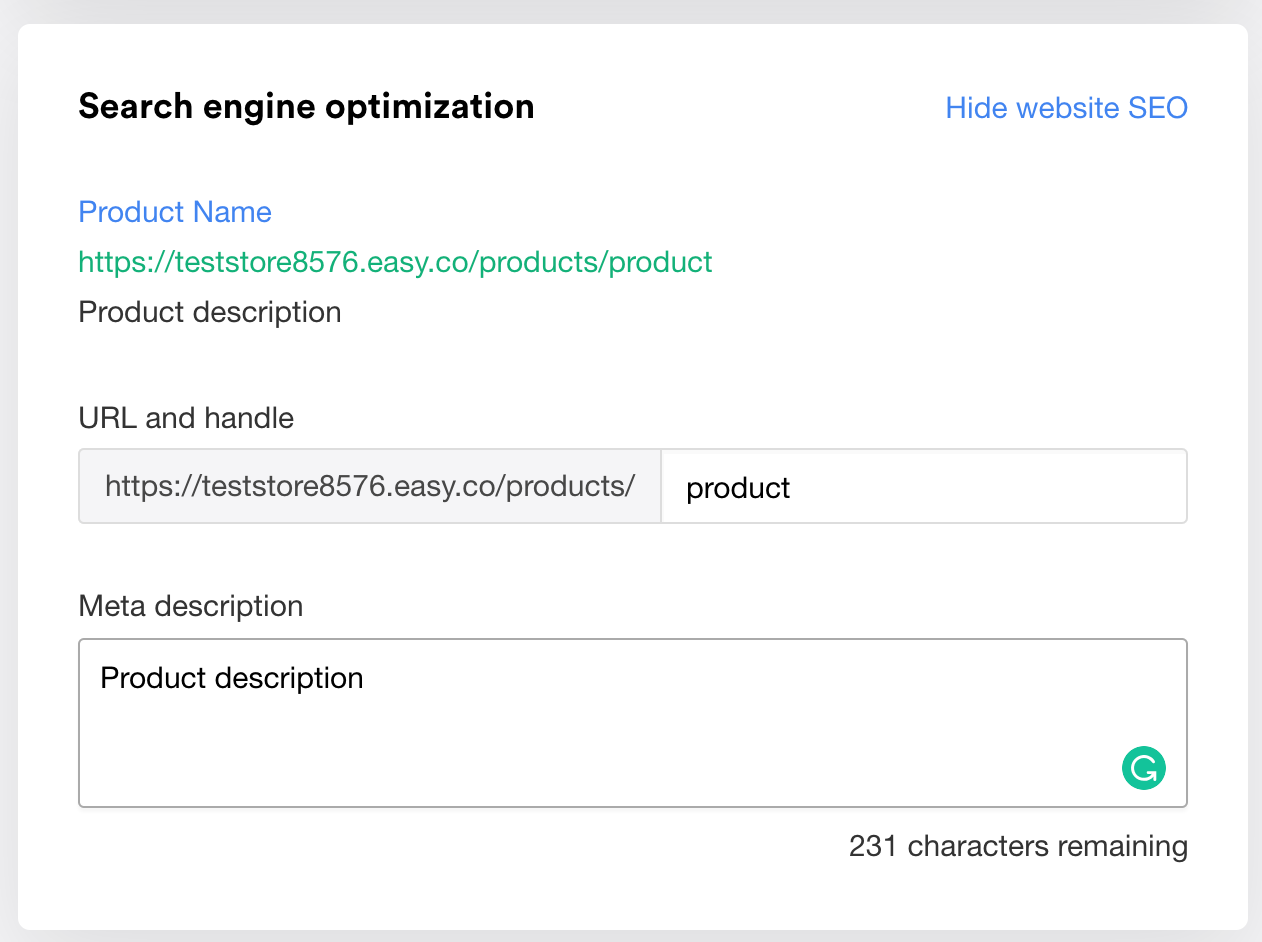Click the Grammarly icon in Meta description

[x=1144, y=768]
